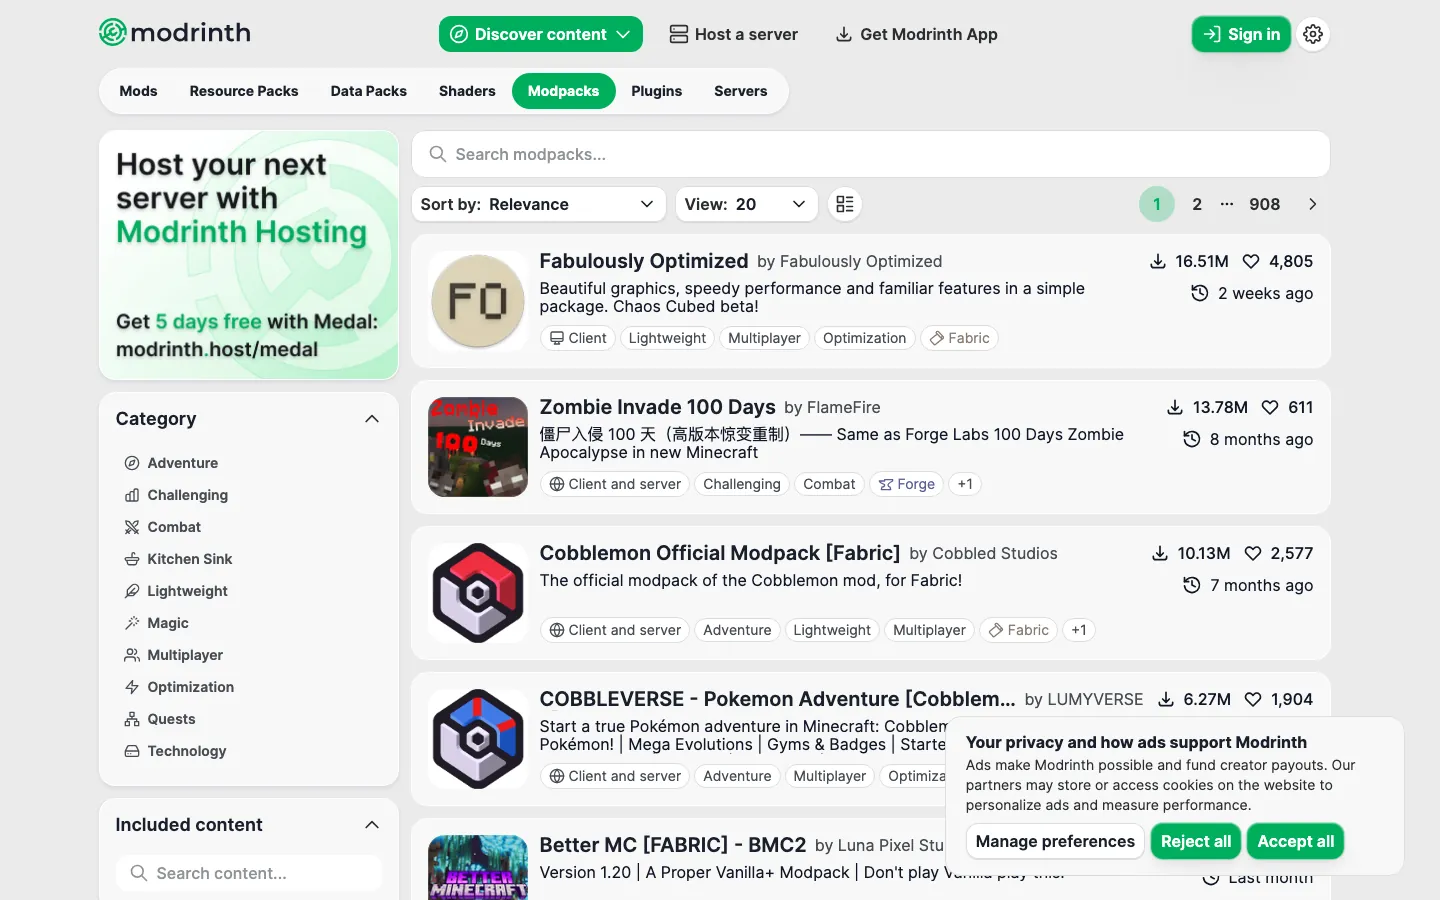Click Get Modrinth App link

917,34
